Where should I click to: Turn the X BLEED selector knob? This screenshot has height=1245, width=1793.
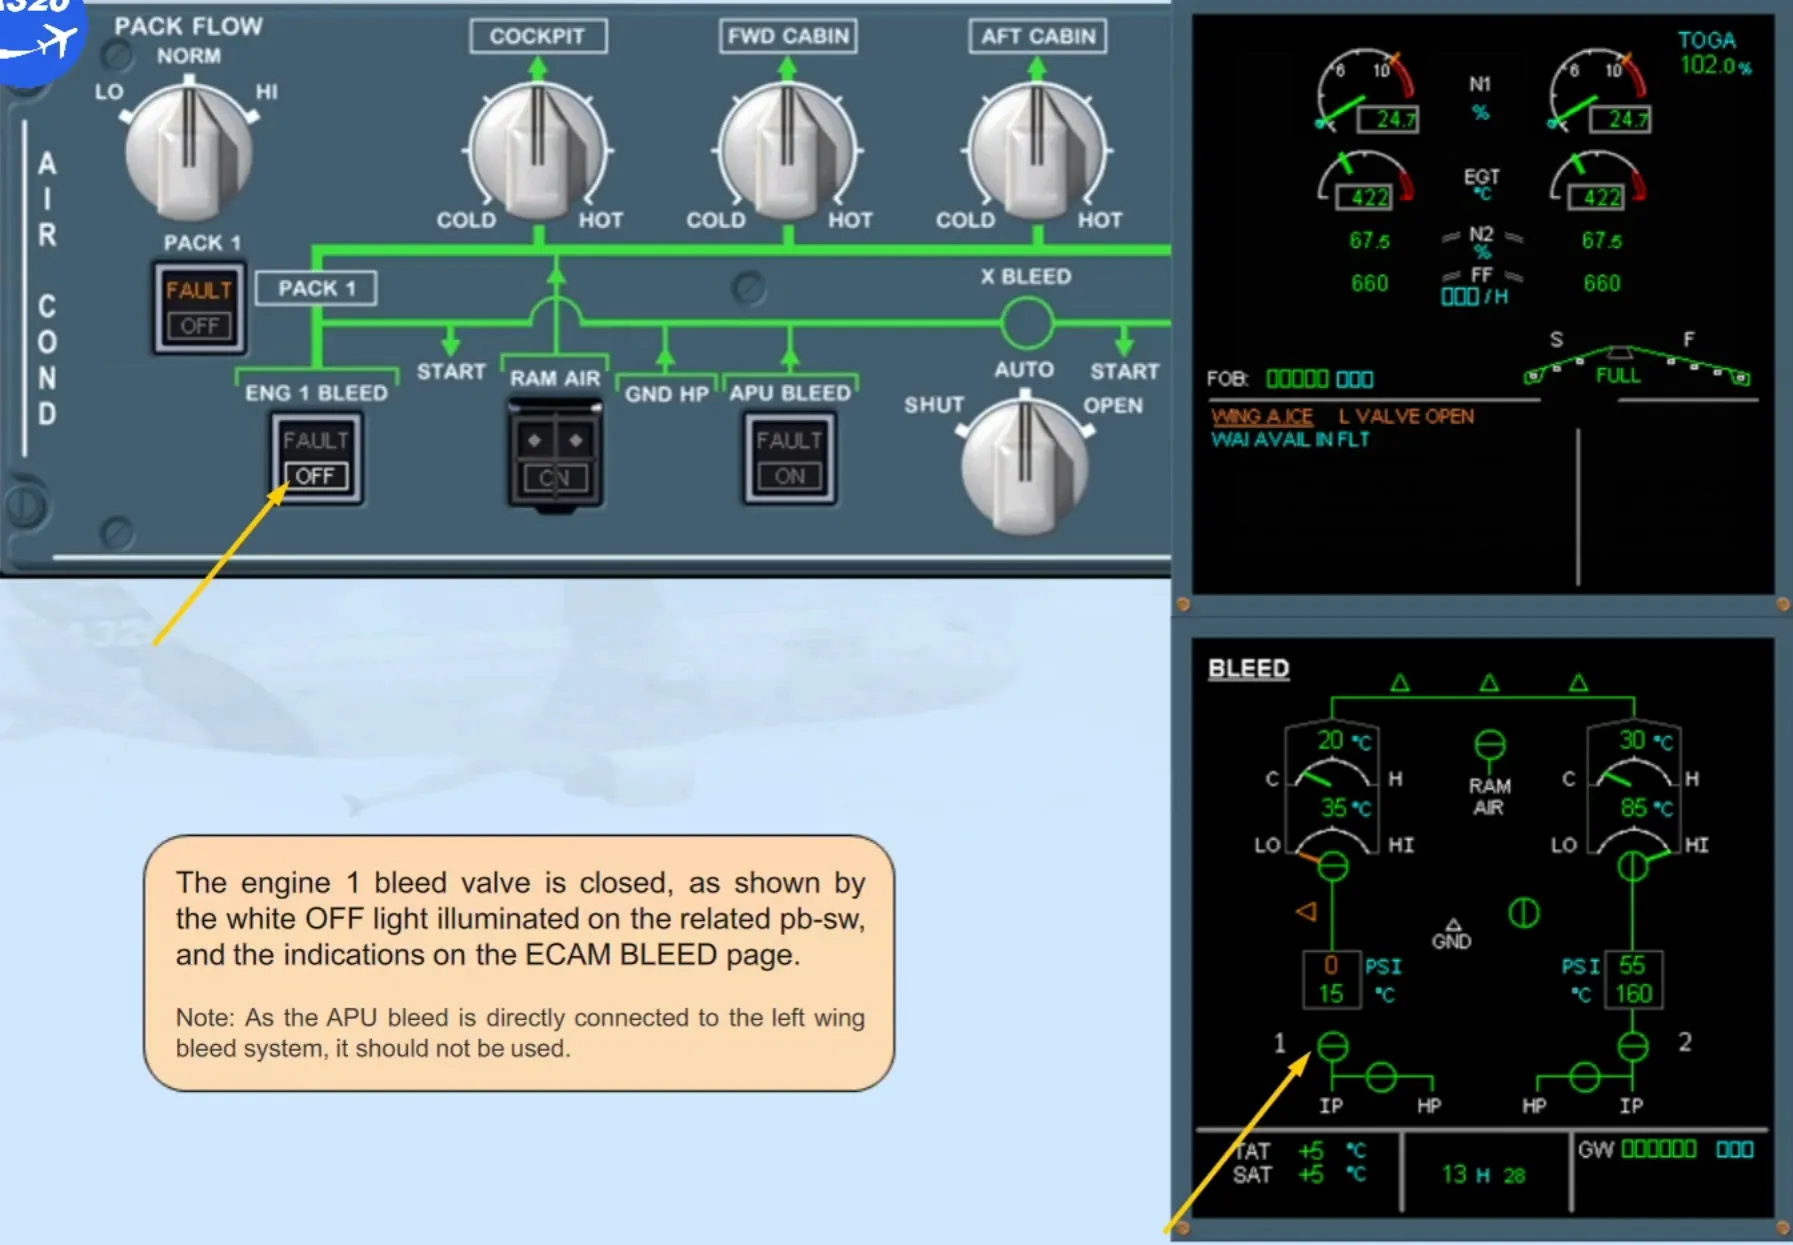pos(1025,463)
